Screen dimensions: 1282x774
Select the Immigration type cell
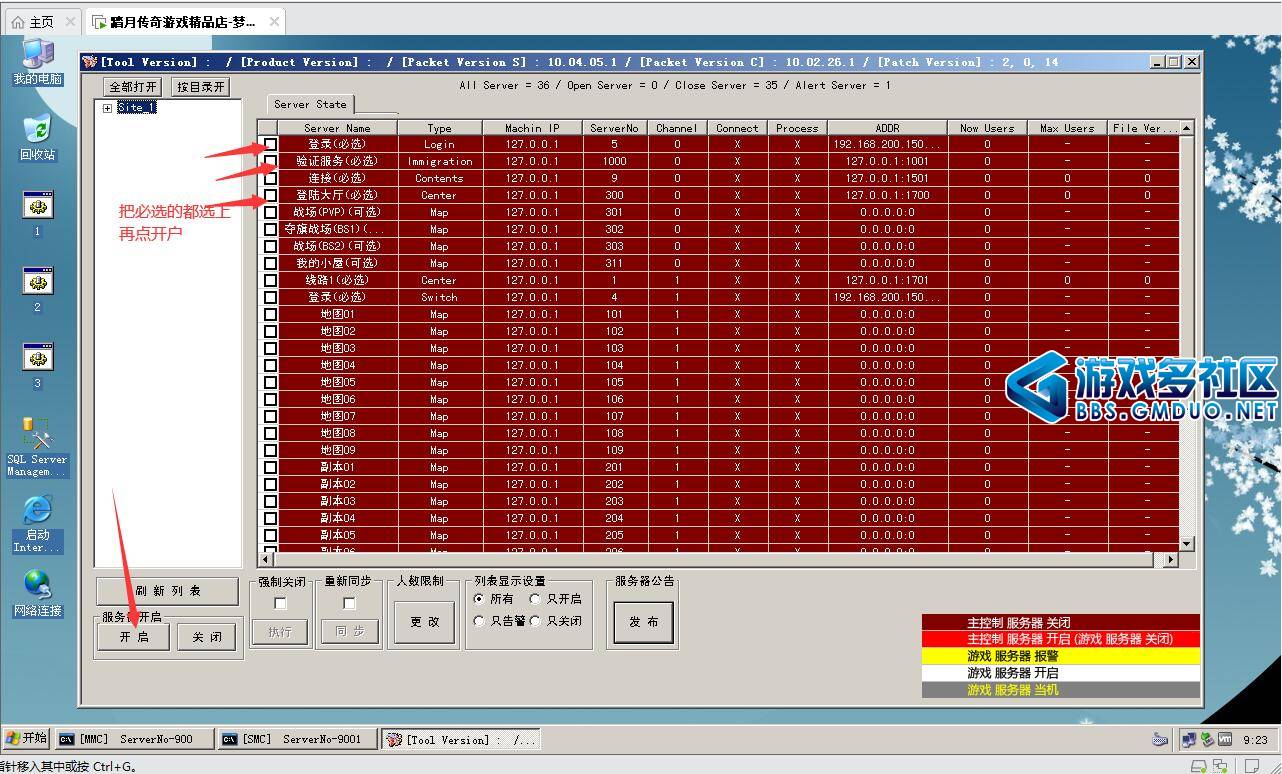pos(439,161)
